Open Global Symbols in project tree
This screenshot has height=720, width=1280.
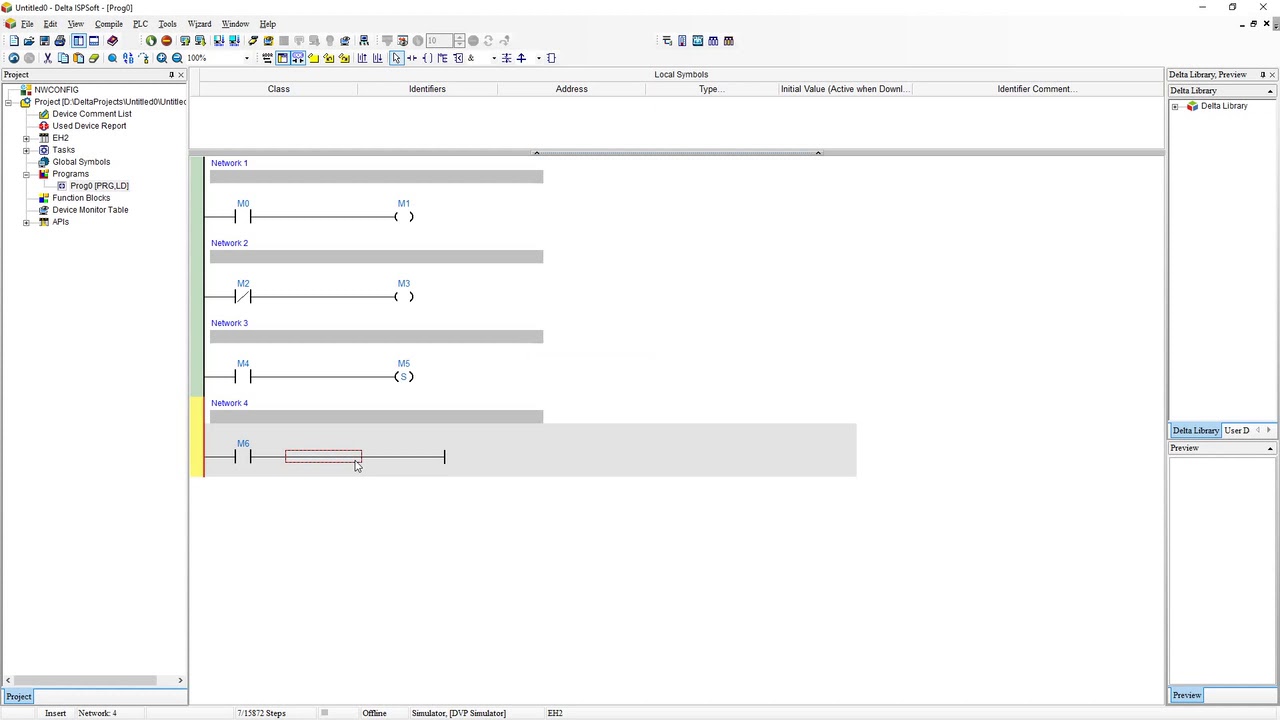point(81,162)
